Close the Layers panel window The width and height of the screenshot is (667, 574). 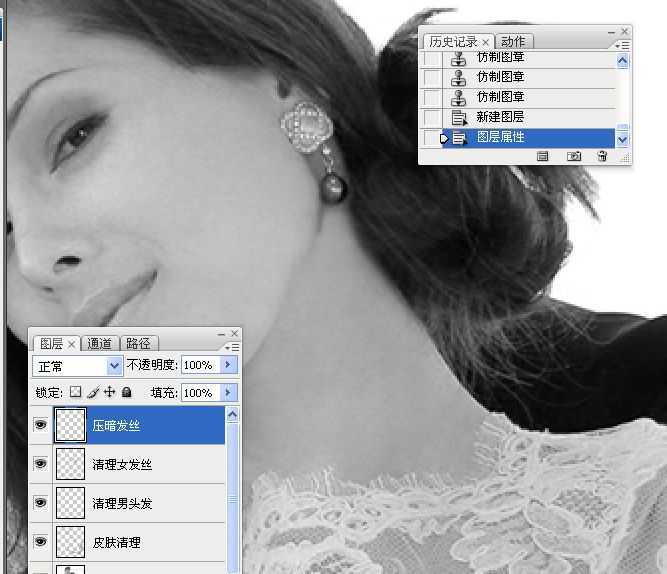click(x=234, y=333)
